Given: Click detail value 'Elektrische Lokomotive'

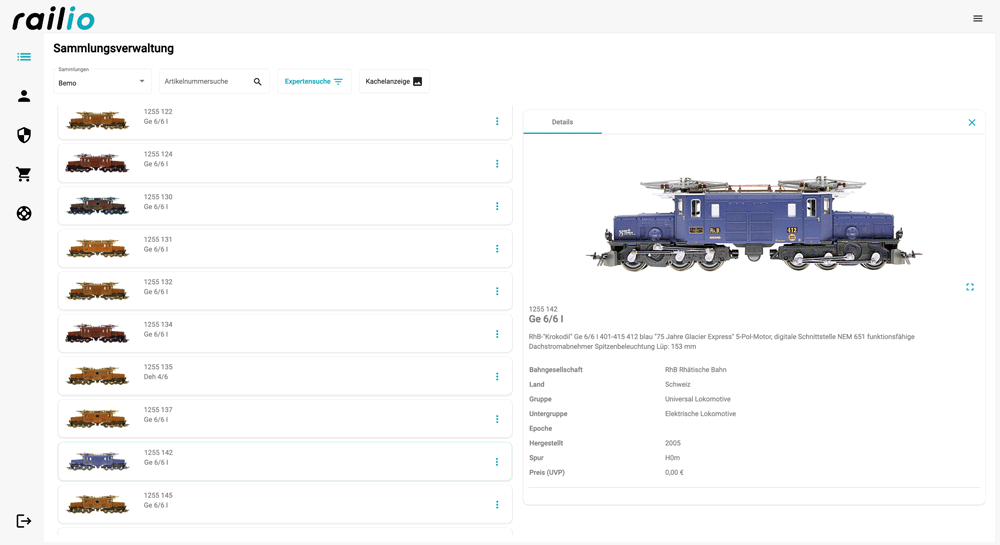Looking at the screenshot, I should 700,414.
